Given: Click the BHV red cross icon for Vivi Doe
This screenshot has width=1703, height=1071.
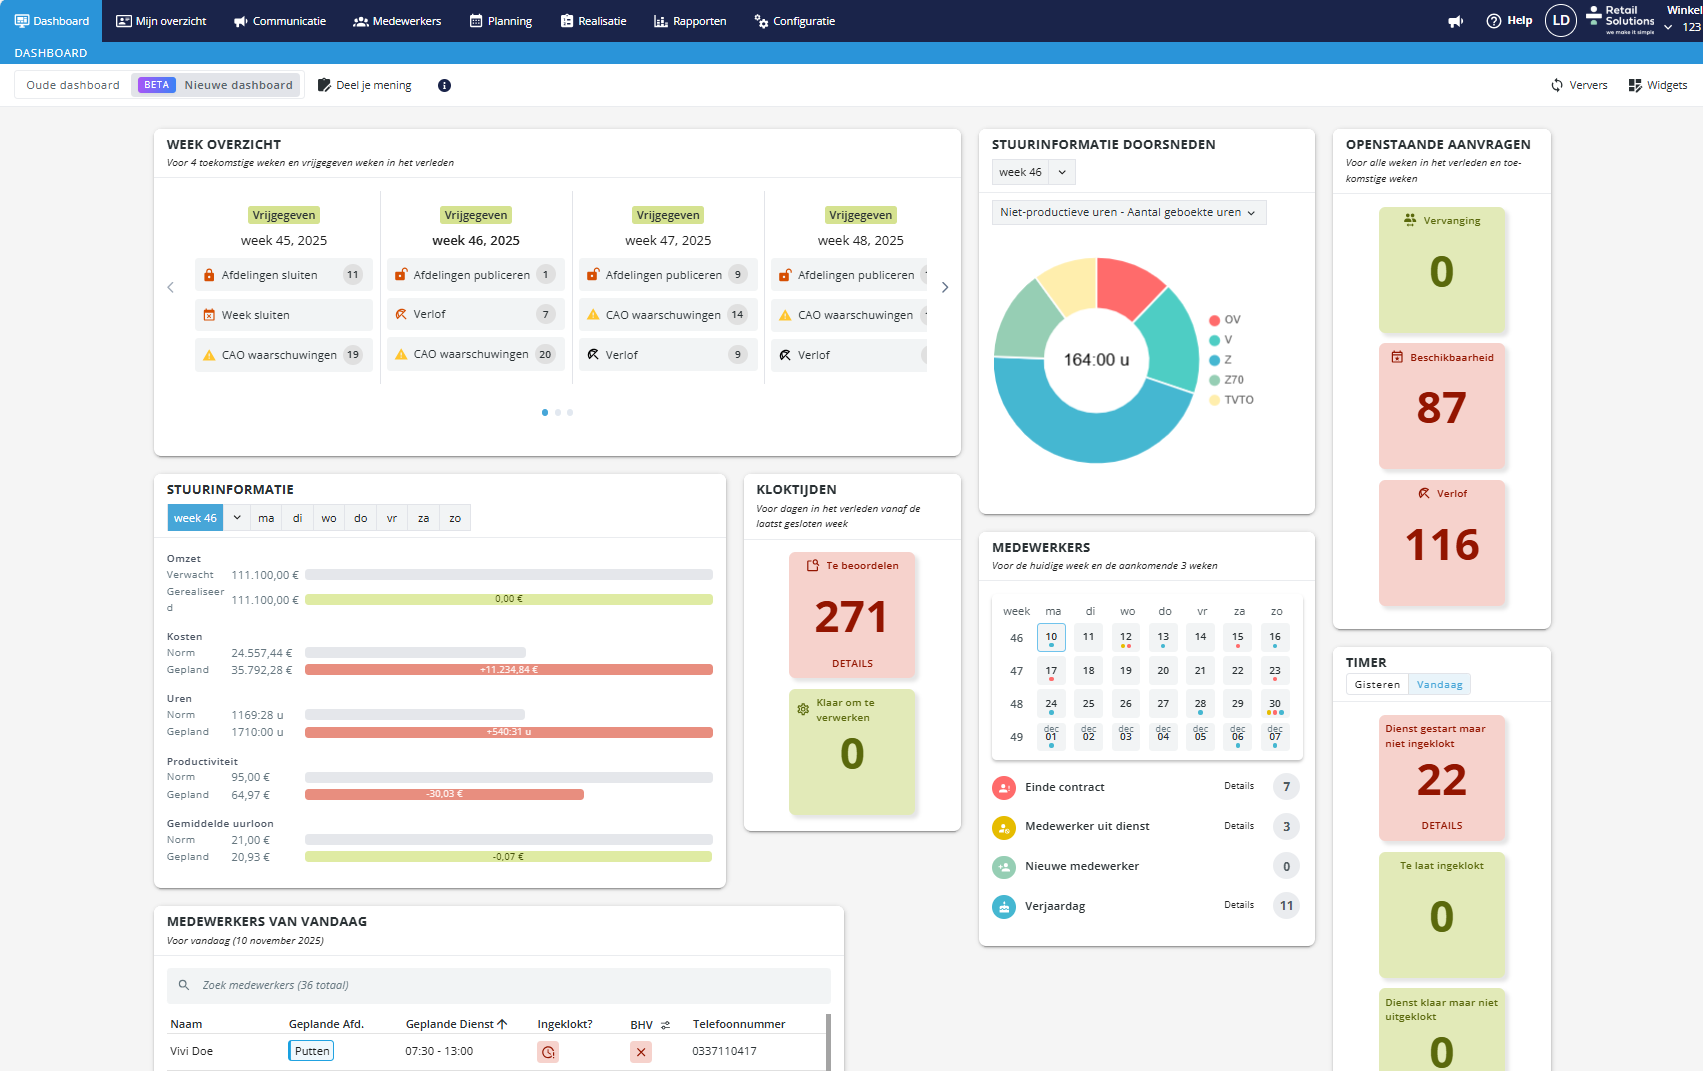Looking at the screenshot, I should pyautogui.click(x=641, y=1052).
